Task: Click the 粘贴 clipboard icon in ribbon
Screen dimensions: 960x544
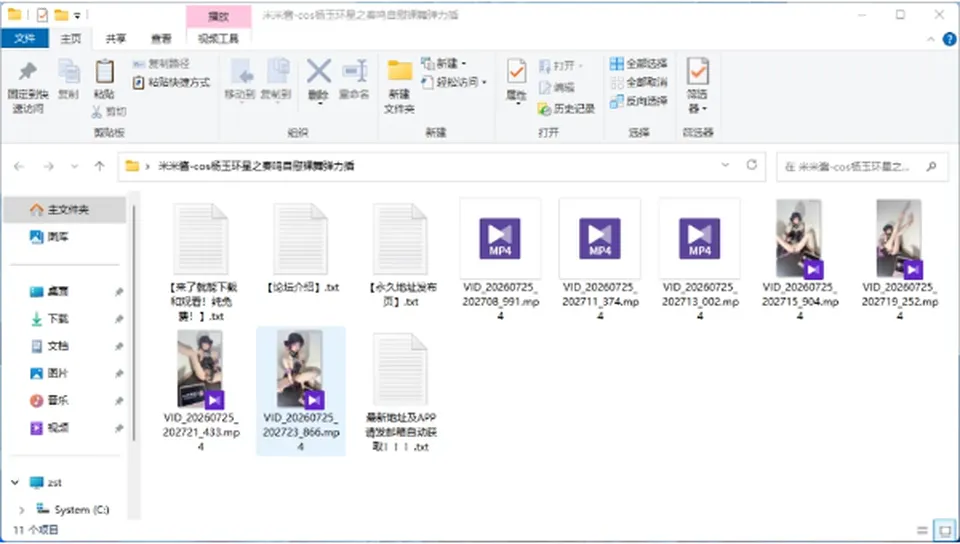Action: (x=104, y=72)
